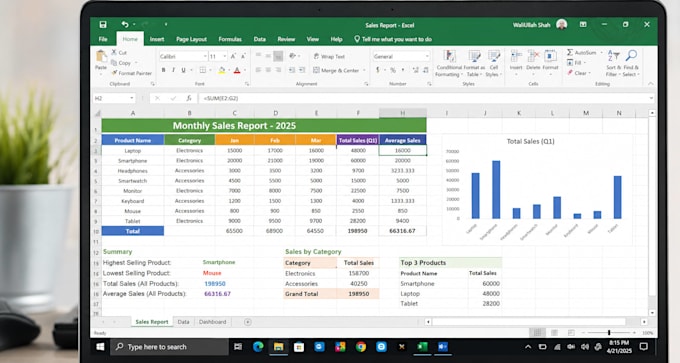
Task: Open Microsoft Edge from the taskbar
Action: [258, 347]
